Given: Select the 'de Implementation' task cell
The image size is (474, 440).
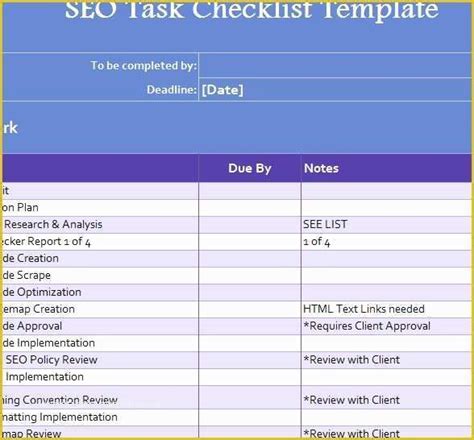Looking at the screenshot, I should click(x=100, y=343).
